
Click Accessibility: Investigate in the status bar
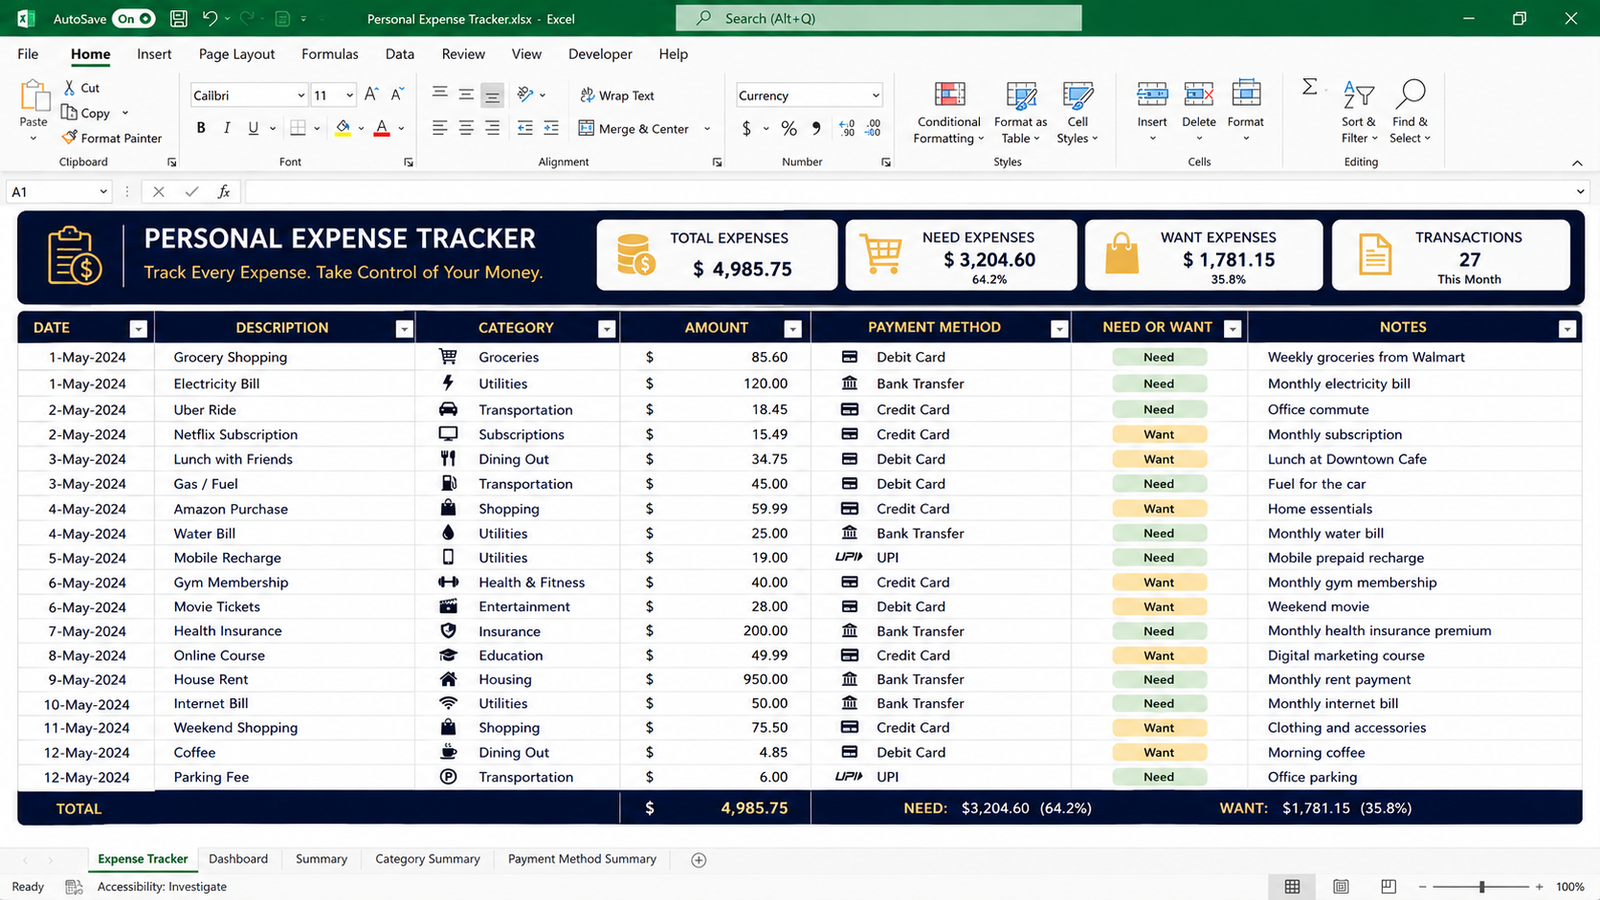(162, 887)
